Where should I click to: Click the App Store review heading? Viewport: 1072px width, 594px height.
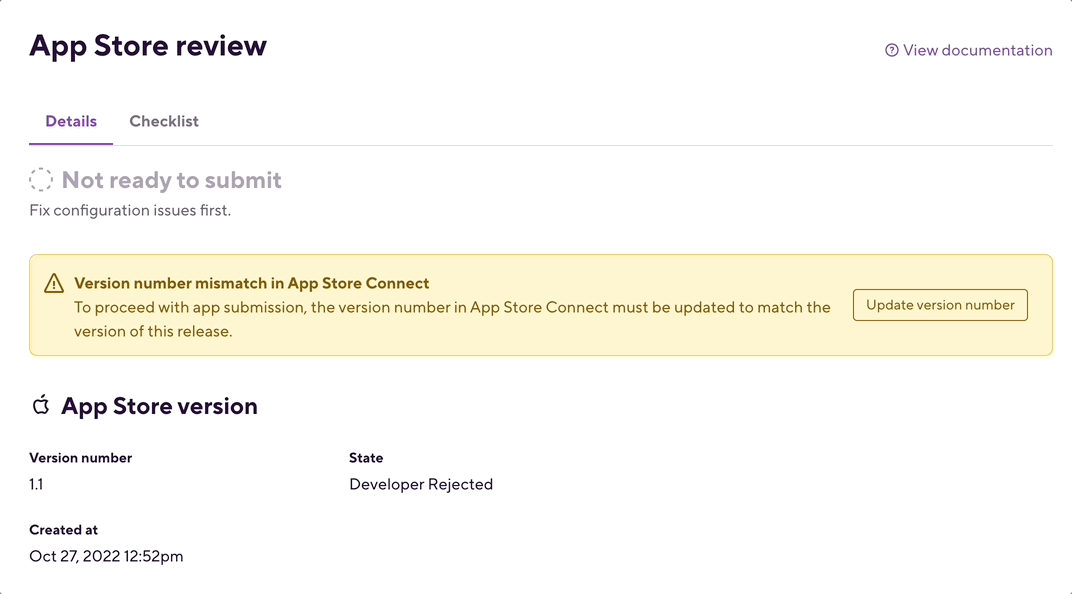tap(148, 46)
